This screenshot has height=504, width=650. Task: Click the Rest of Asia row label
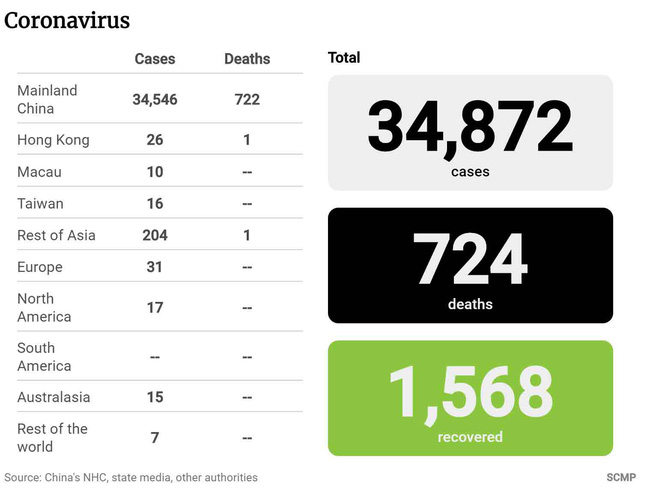pyautogui.click(x=58, y=235)
